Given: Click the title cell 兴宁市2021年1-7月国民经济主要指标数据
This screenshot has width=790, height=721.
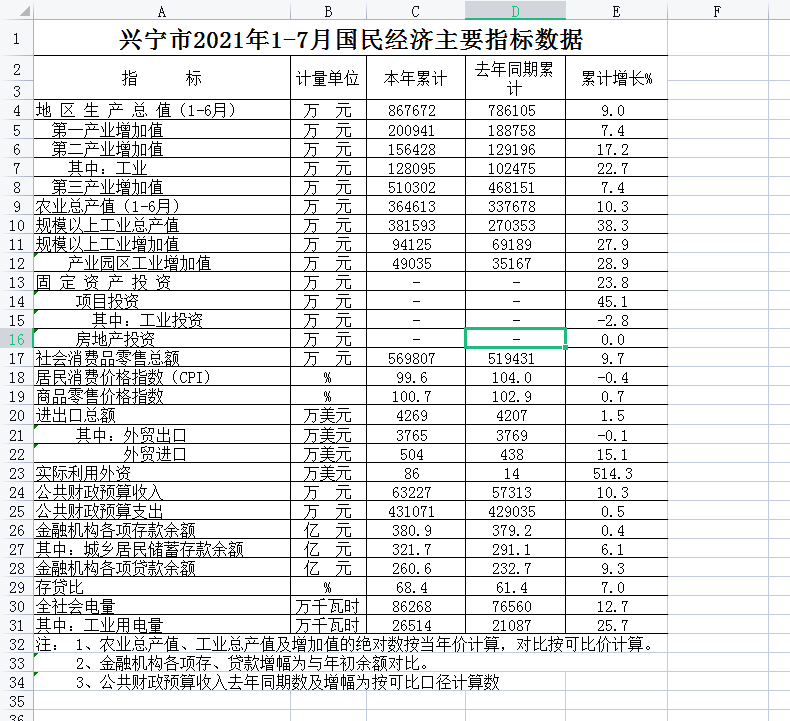Looking at the screenshot, I should [x=350, y=41].
